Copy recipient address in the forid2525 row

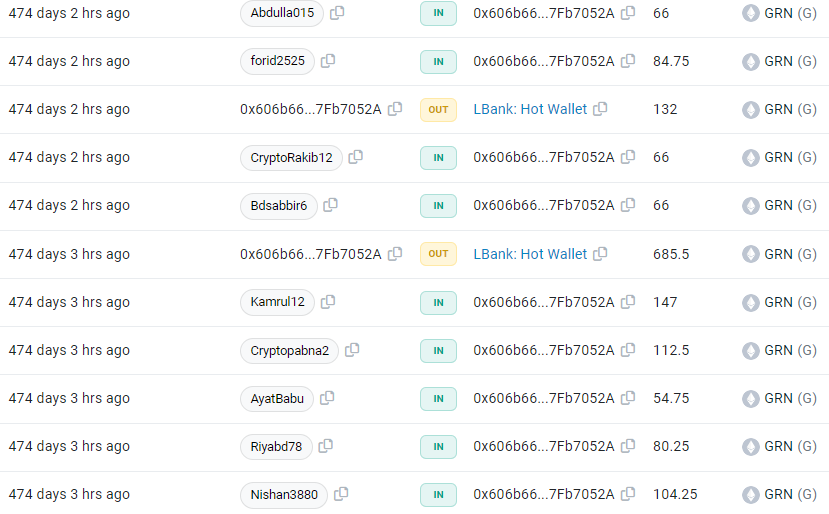tap(628, 61)
